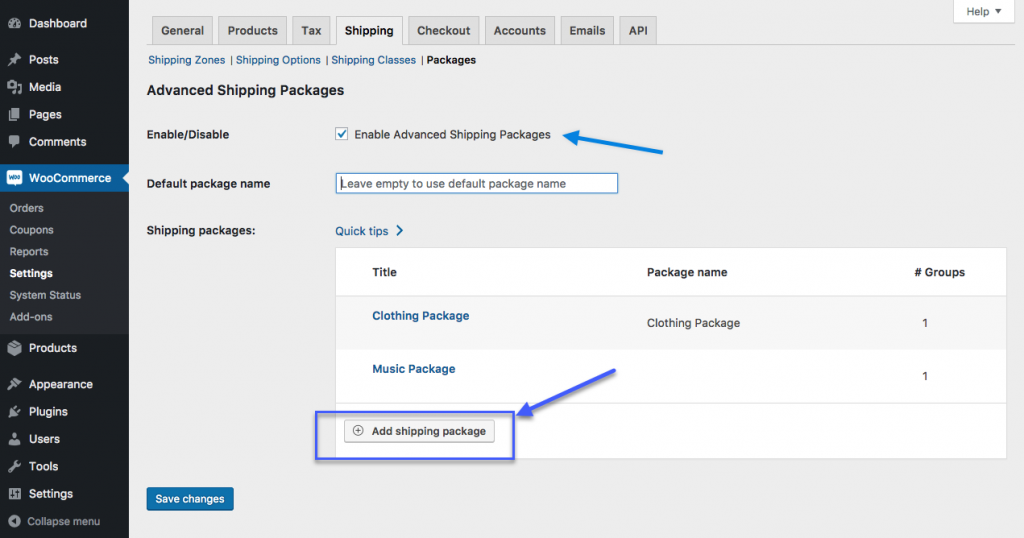Viewport: 1024px width, 538px height.
Task: Open Shipping Options link
Action: click(x=278, y=59)
